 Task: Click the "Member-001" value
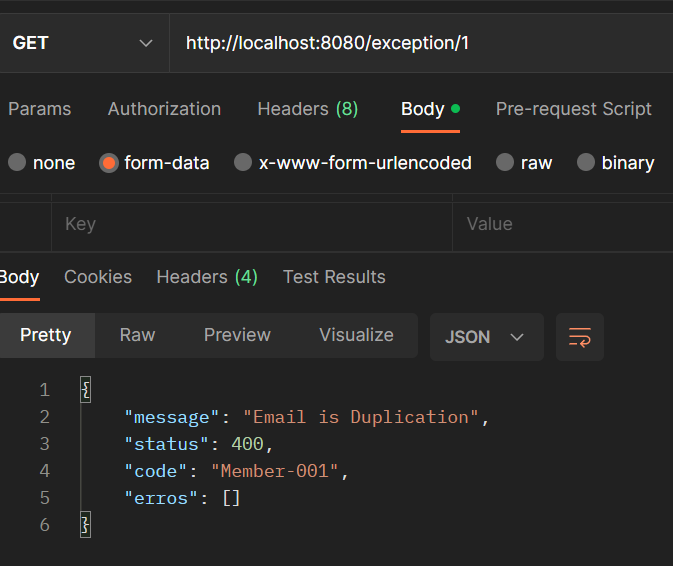[x=275, y=471]
